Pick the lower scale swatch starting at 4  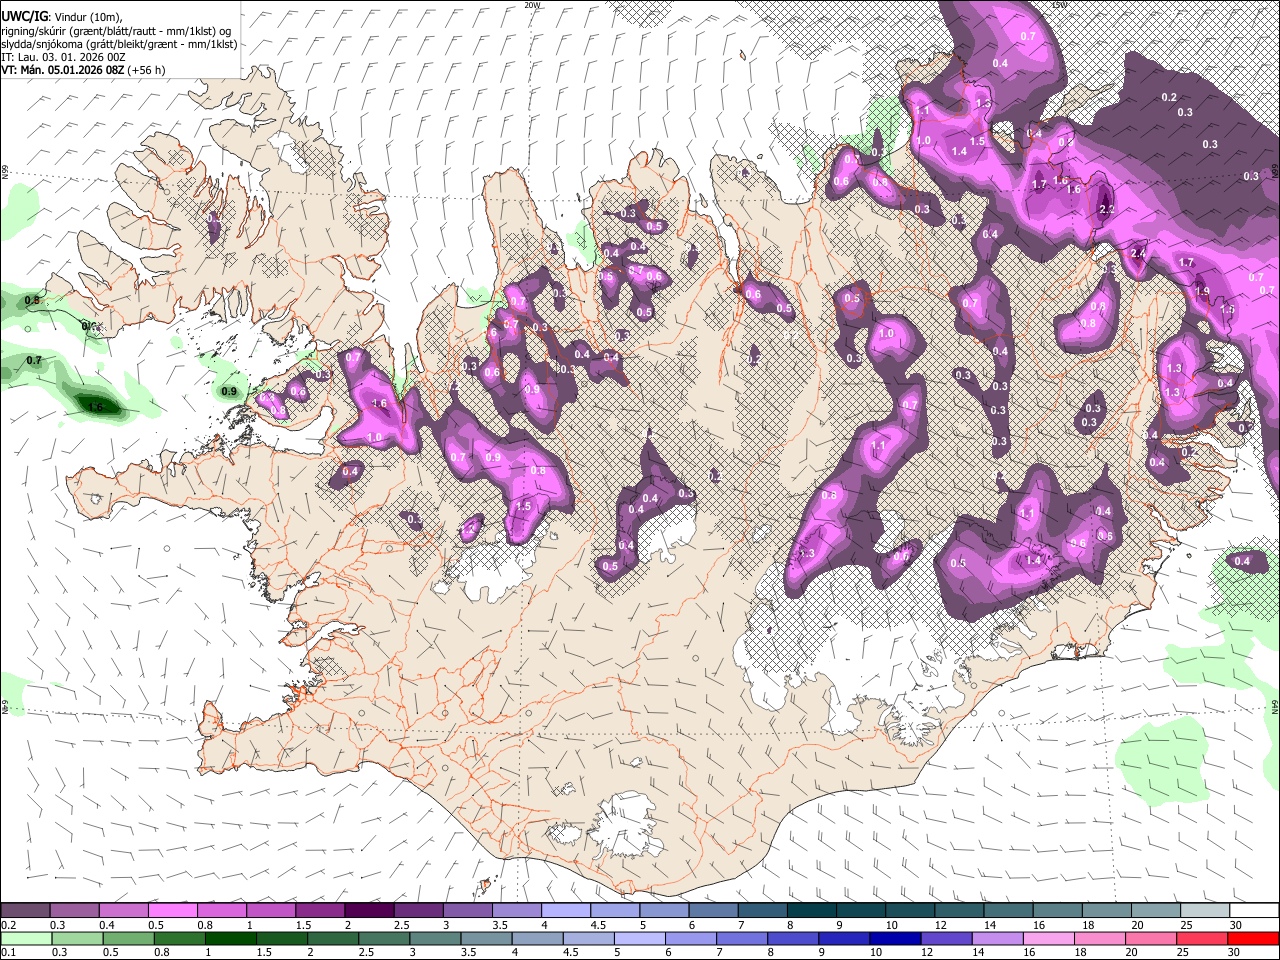click(538, 938)
